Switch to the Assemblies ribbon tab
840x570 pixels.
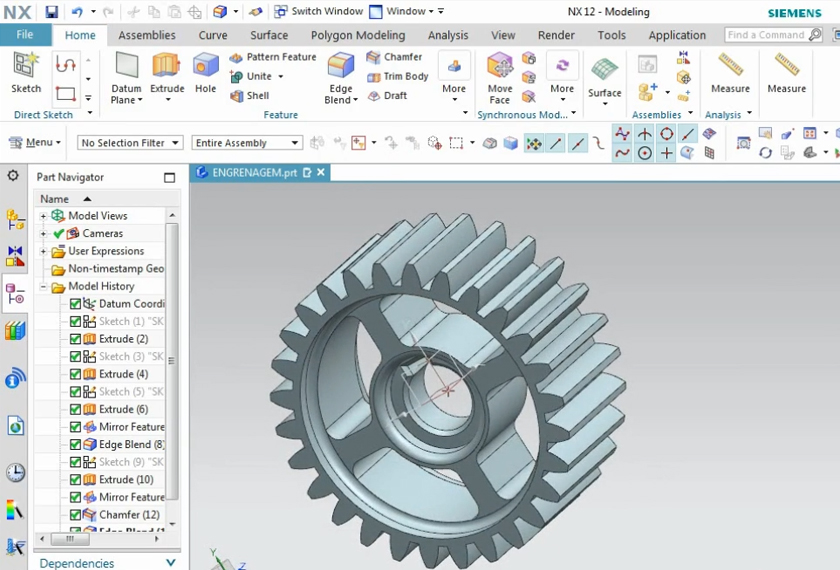click(148, 35)
